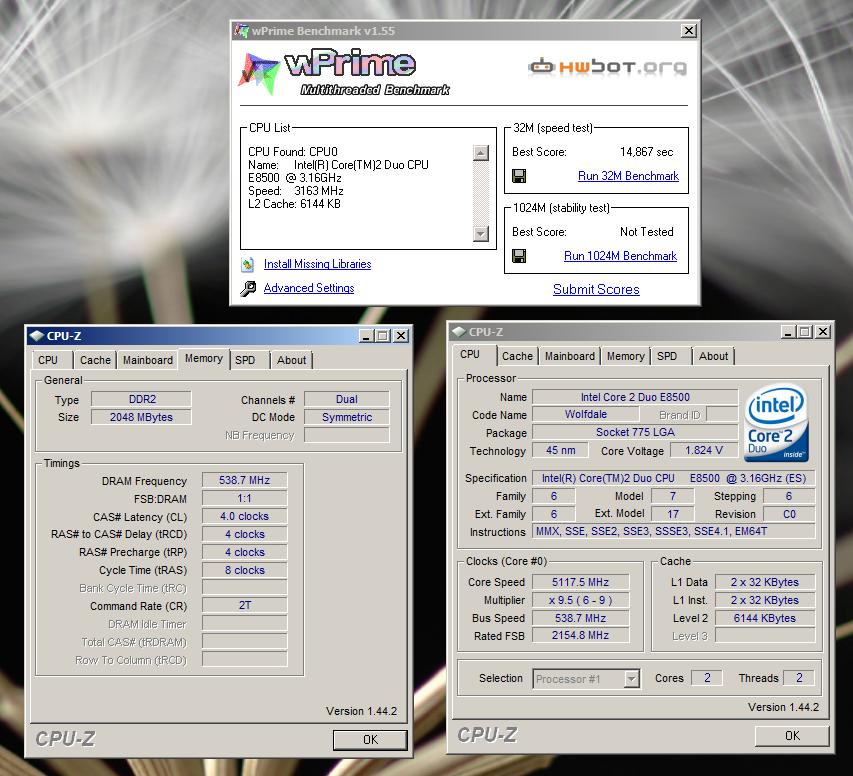Switch to Mainboard tab in memory window

(x=147, y=360)
